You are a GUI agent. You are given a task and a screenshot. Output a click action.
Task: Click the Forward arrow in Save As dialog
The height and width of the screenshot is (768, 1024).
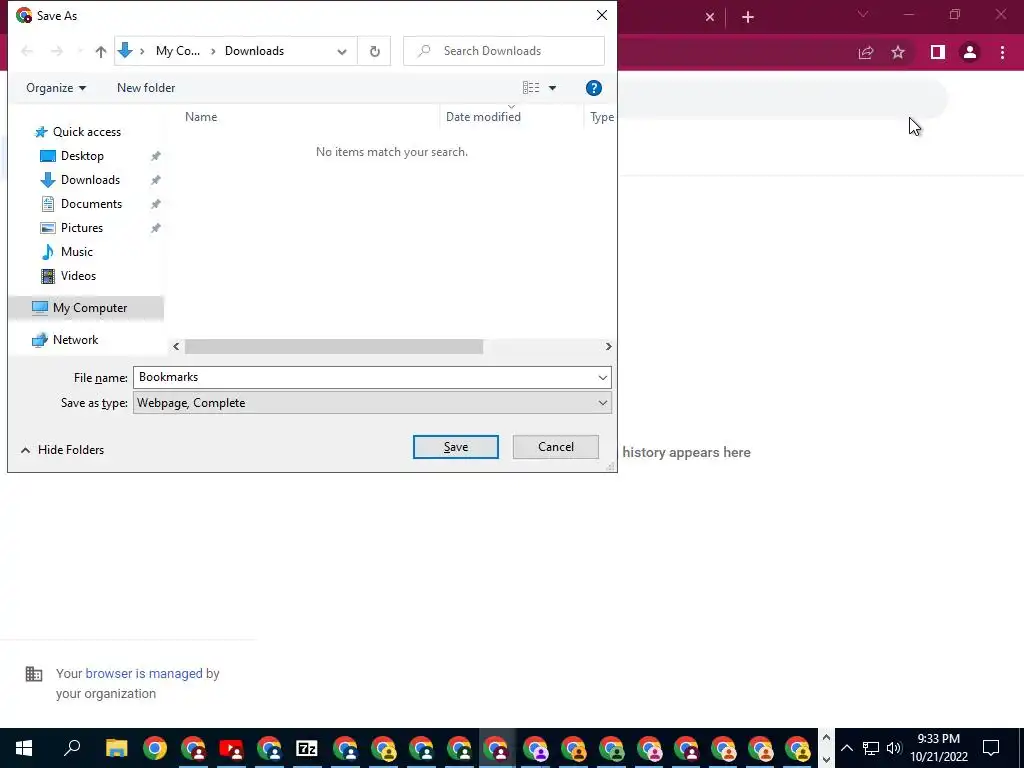(x=57, y=51)
